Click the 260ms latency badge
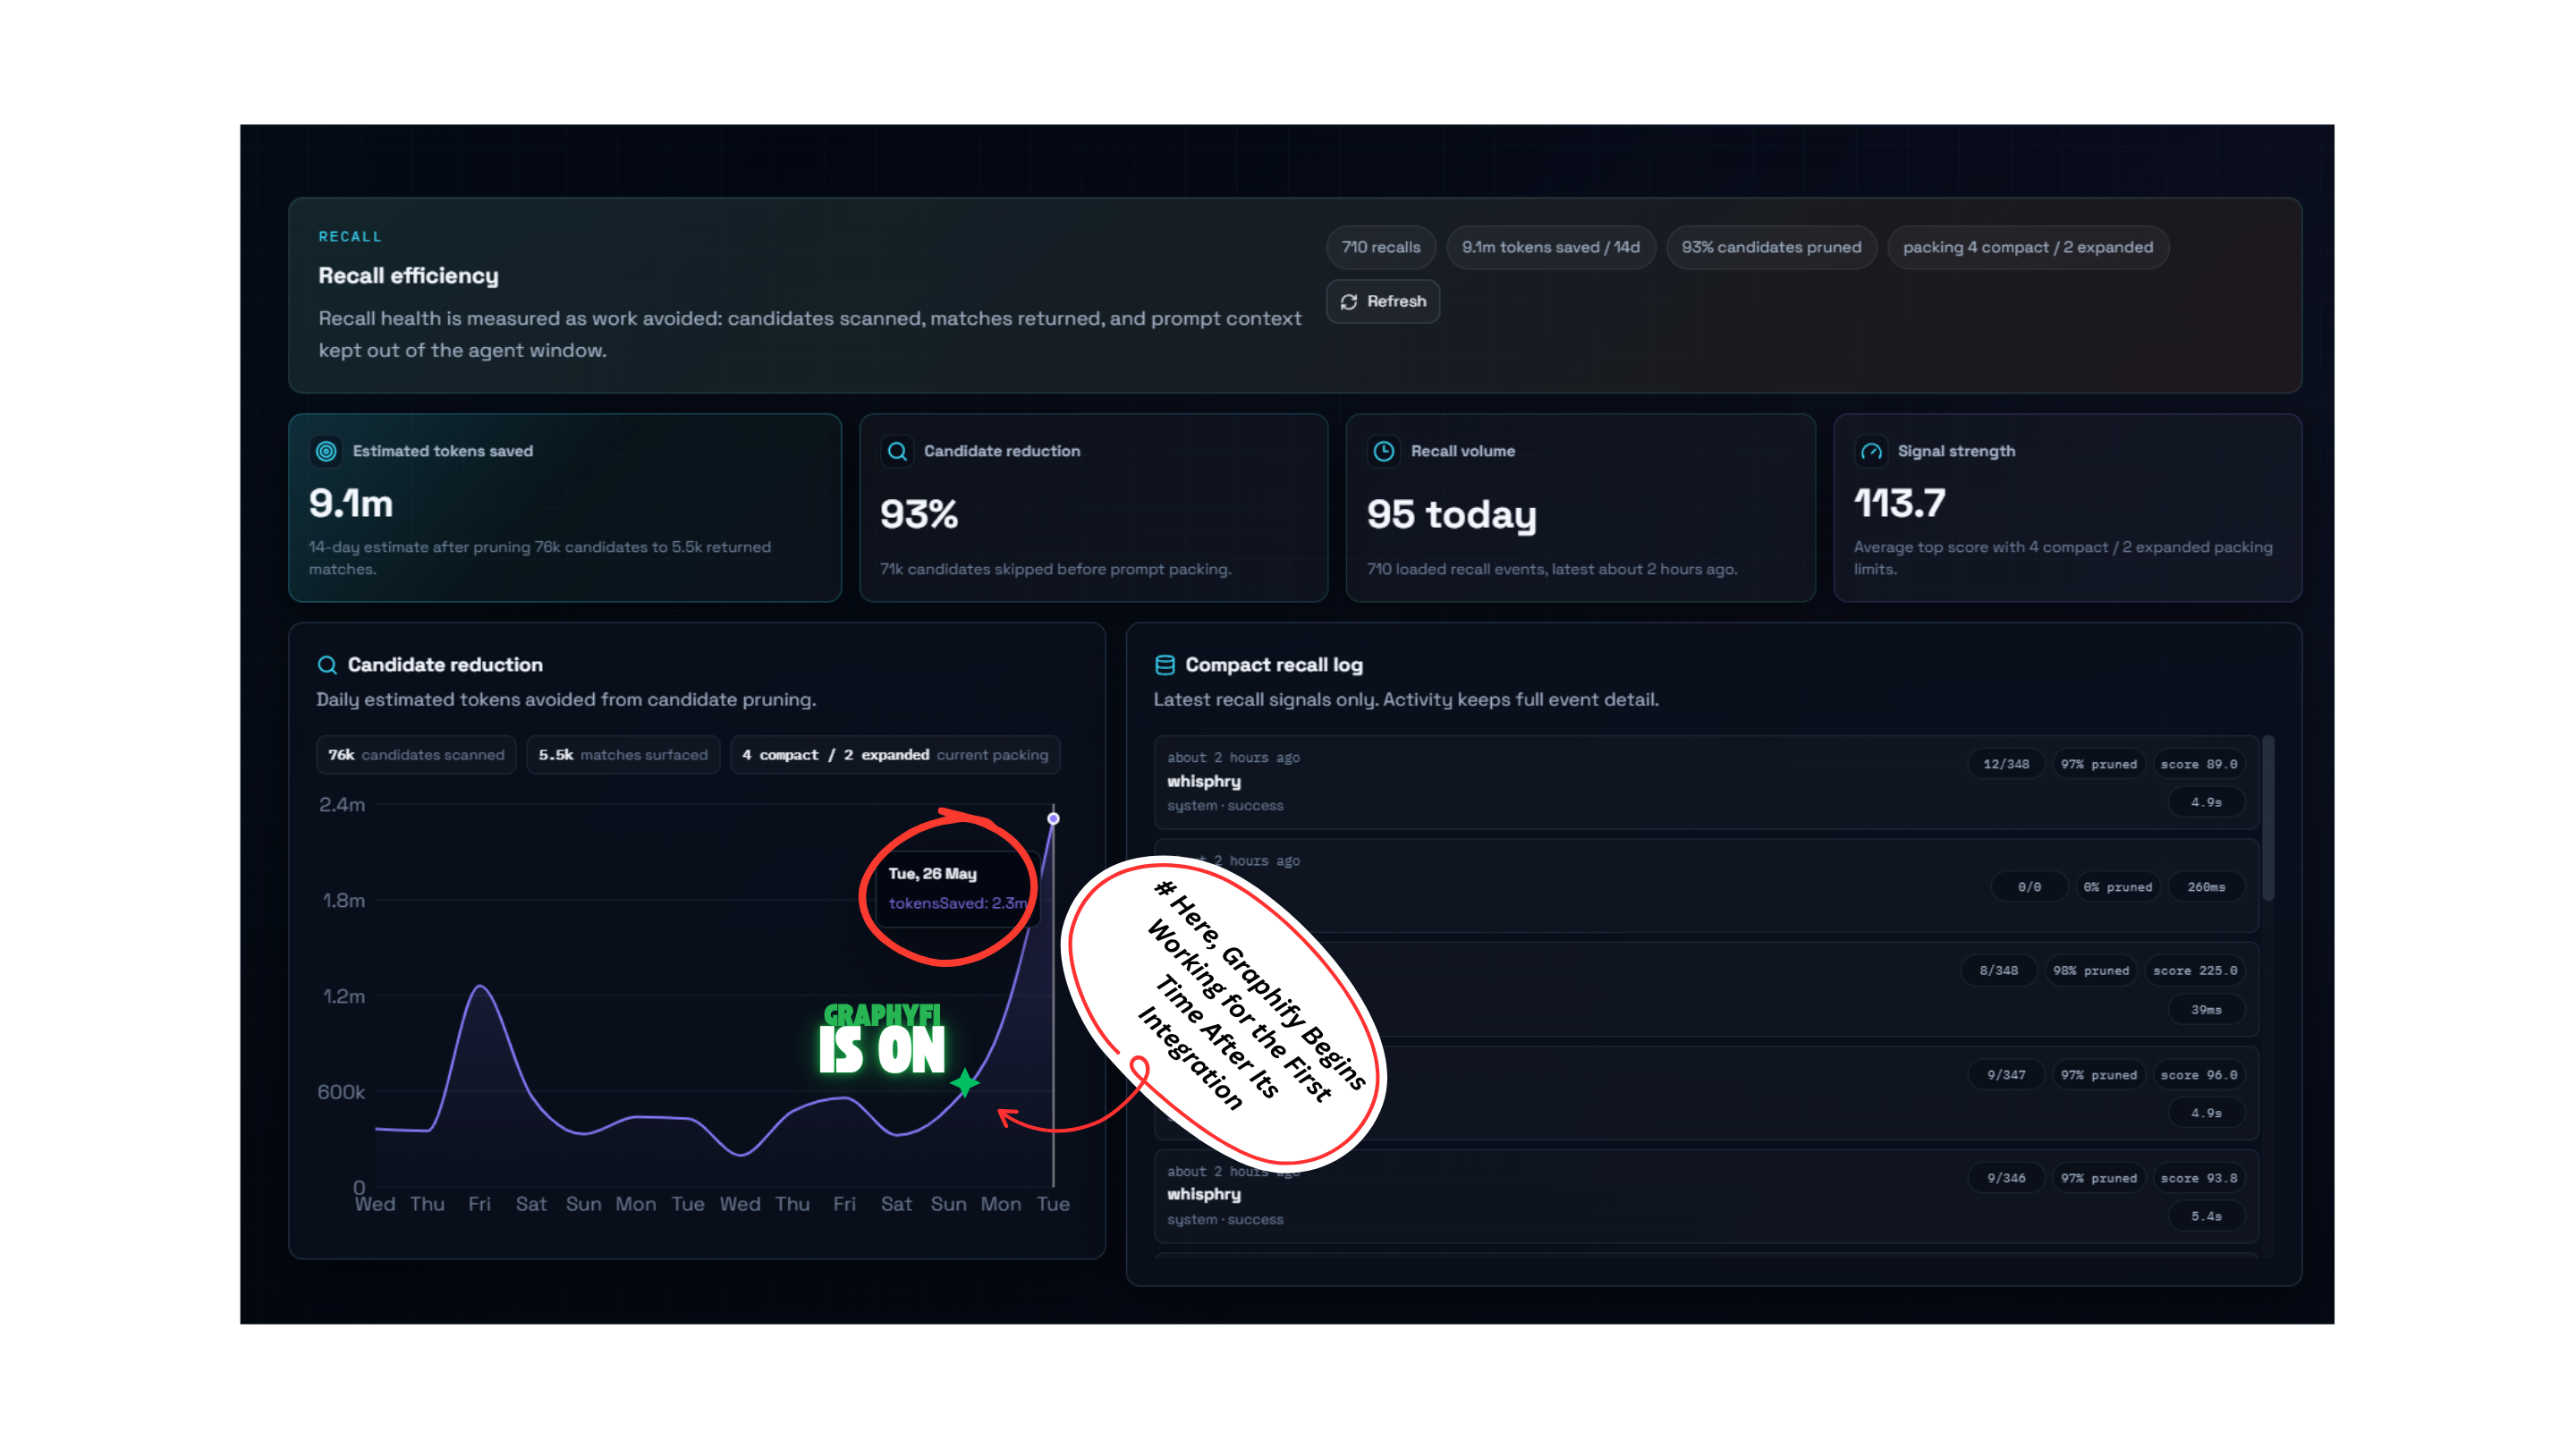Image resolution: width=2576 pixels, height=1449 pixels. (2206, 887)
